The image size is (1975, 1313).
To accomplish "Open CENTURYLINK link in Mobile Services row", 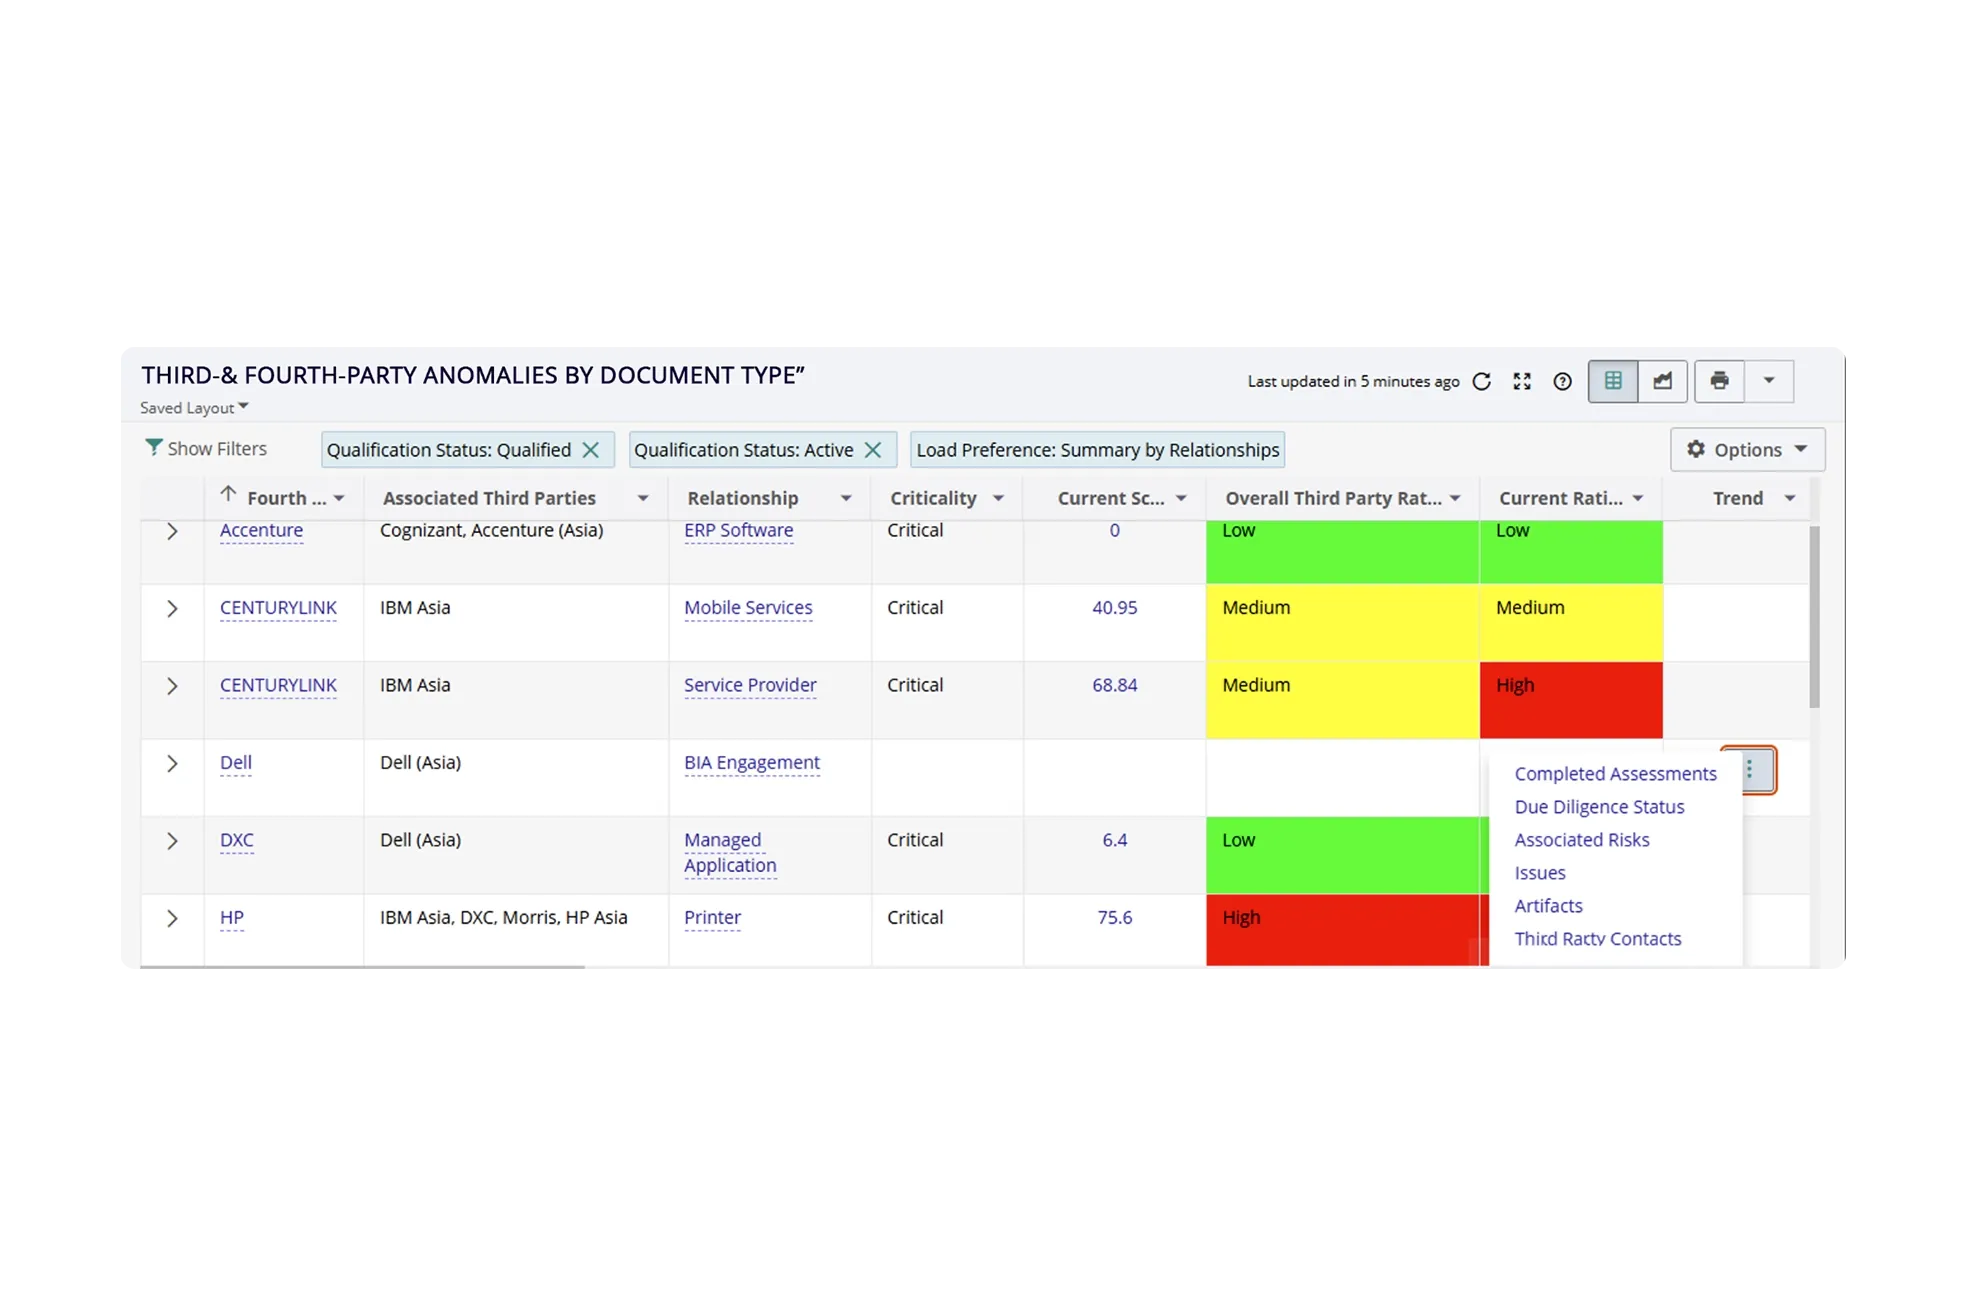I will point(278,608).
